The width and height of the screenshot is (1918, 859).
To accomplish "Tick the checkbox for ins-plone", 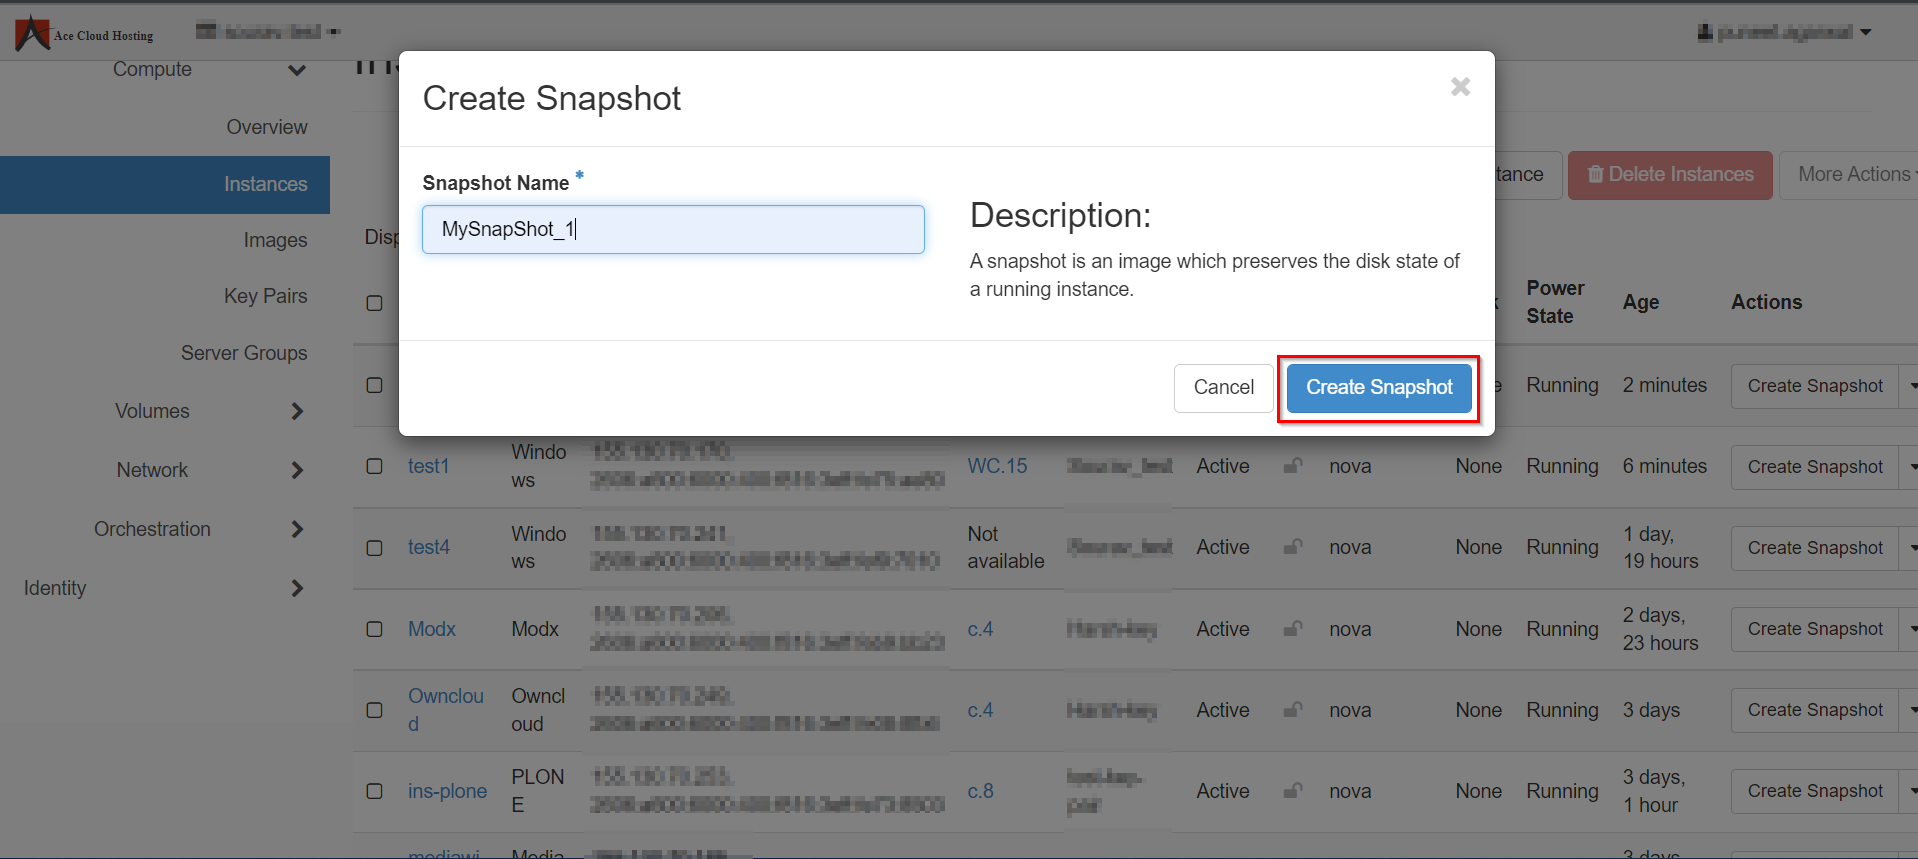I will point(375,791).
